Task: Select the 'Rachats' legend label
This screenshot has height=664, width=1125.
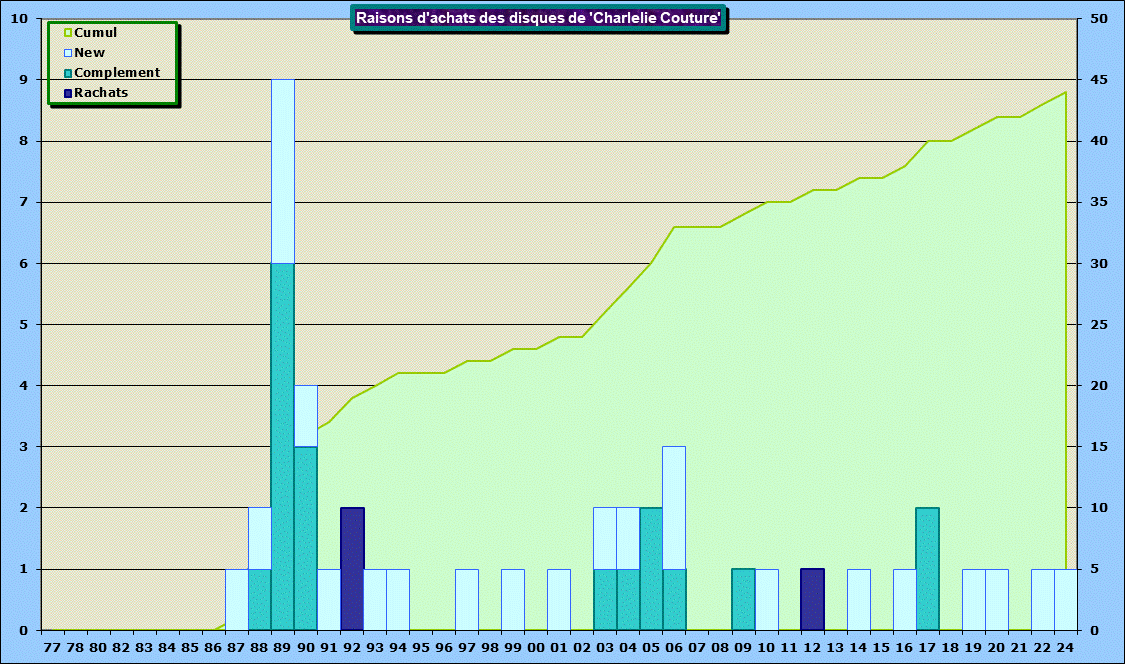Action: (x=100, y=93)
